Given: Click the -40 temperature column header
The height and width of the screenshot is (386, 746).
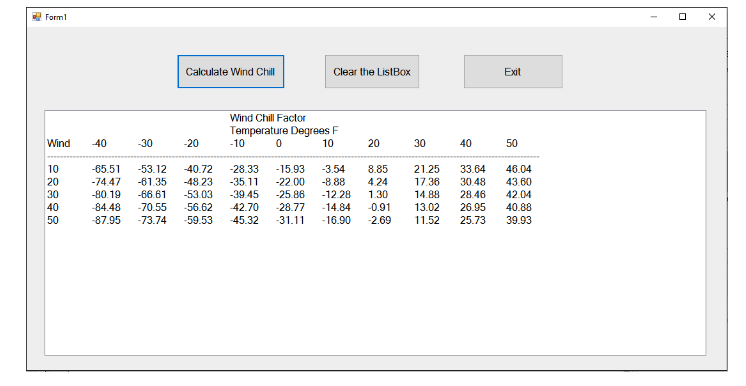Looking at the screenshot, I should pos(99,144).
